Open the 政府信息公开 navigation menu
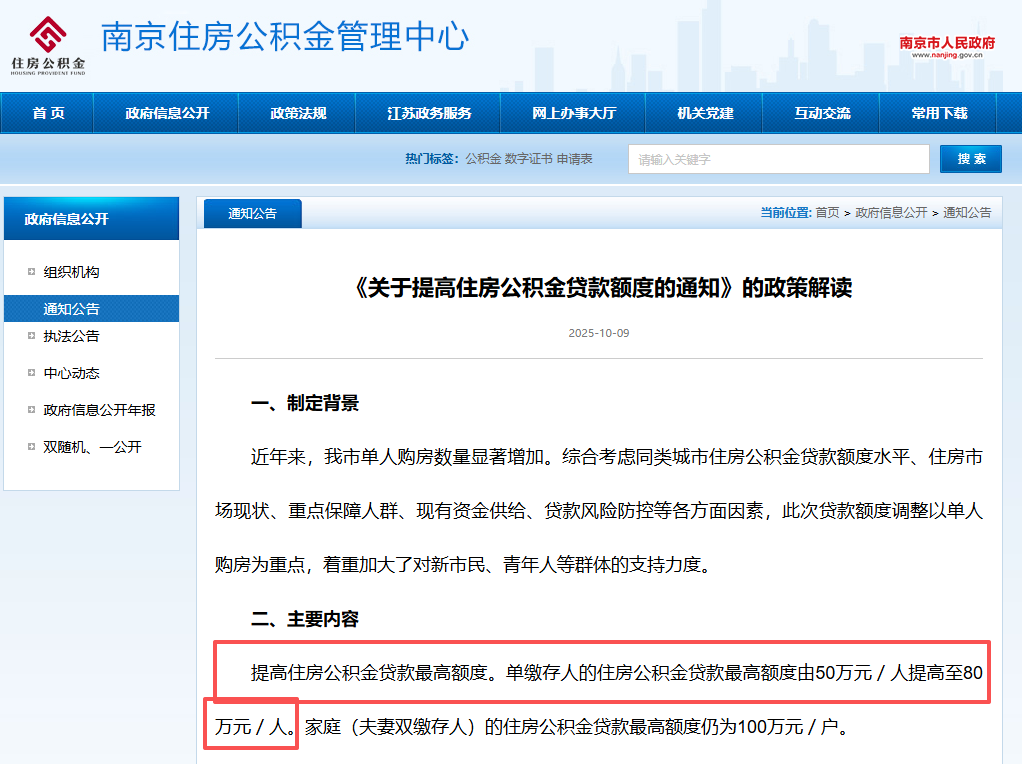 [167, 113]
